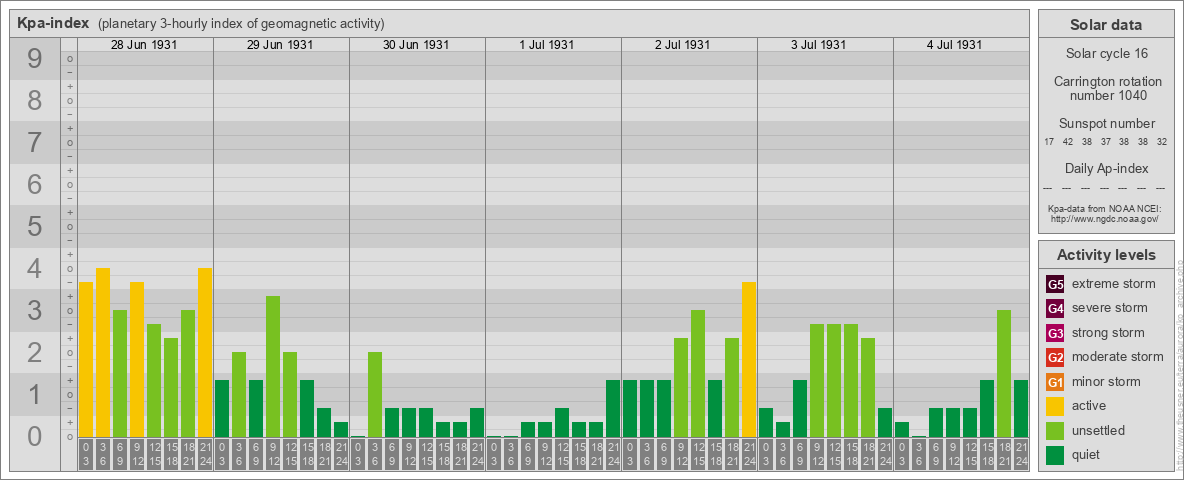Screen dimensions: 1184x480
Task: Click the '21 24' time label under 4 Jul
Action: [1020, 454]
